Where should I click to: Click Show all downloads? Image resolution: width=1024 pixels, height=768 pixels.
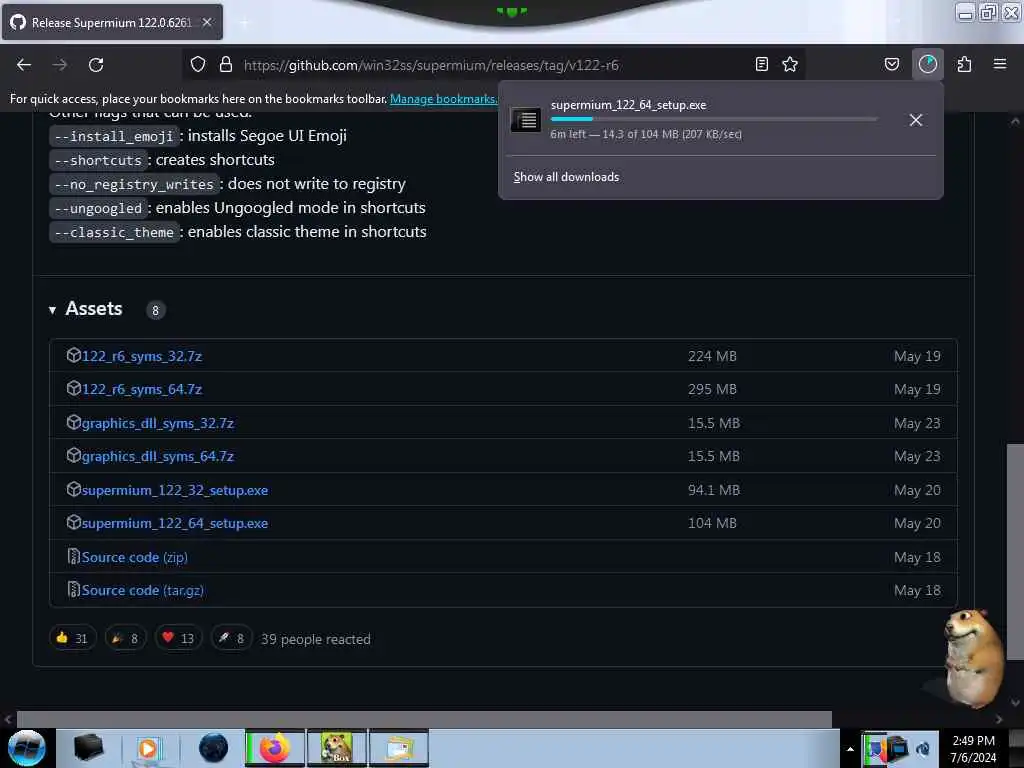point(566,177)
